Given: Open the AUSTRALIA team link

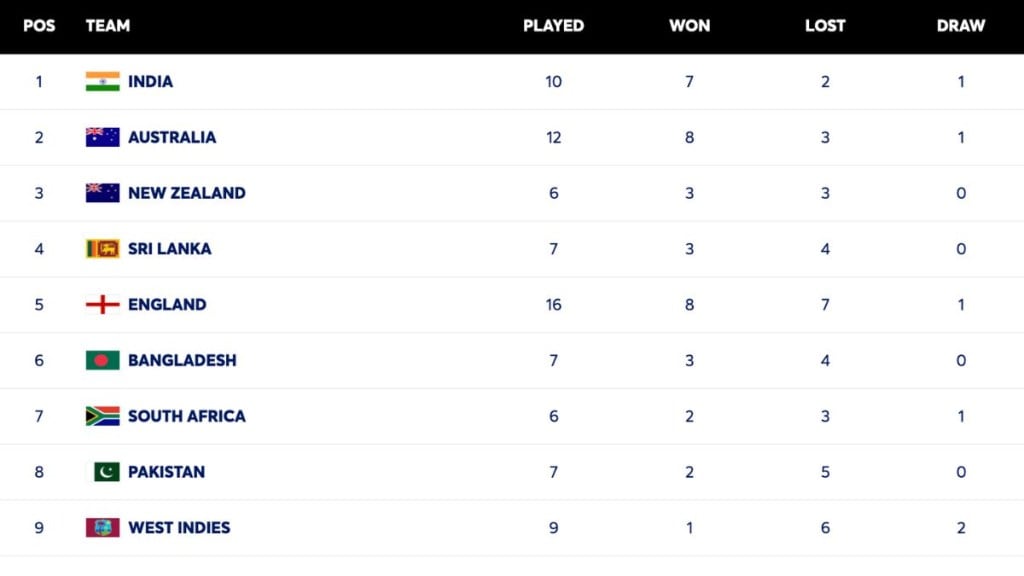Looking at the screenshot, I should point(172,138).
